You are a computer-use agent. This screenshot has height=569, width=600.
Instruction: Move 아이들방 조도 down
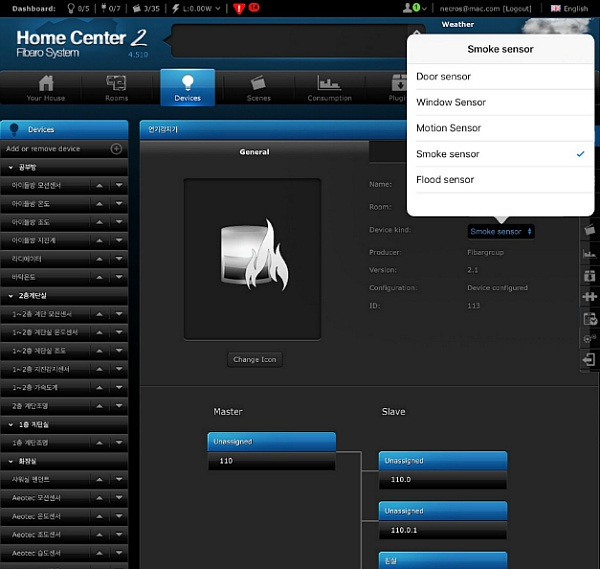[119, 222]
